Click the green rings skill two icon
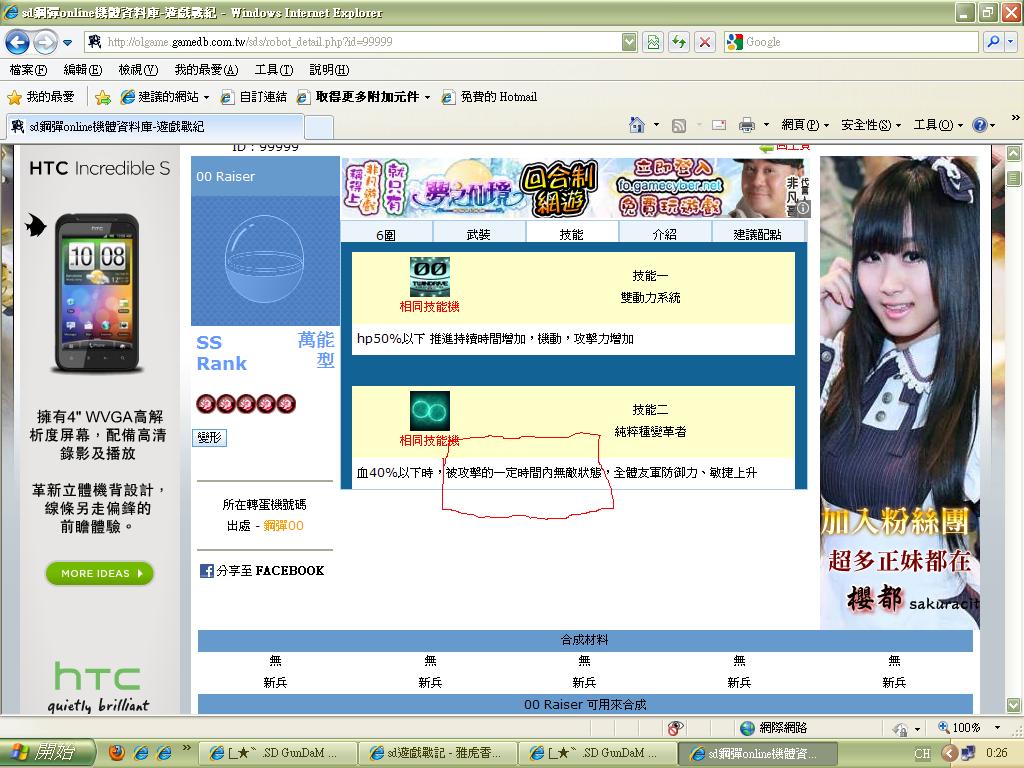Screen dimensions: 1024x768 [x=430, y=411]
